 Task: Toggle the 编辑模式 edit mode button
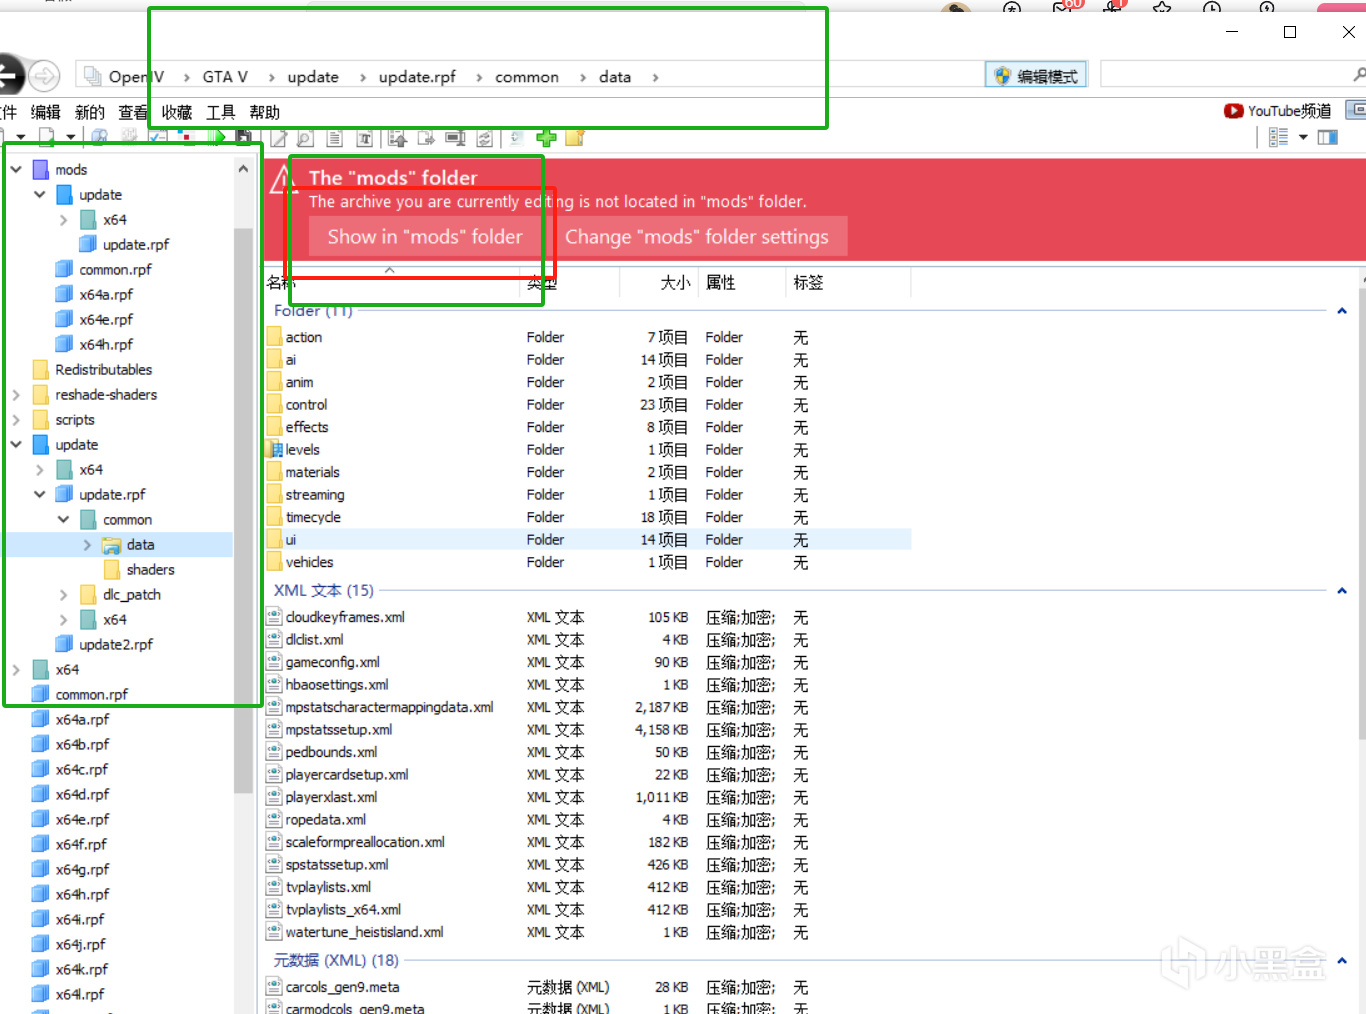[x=1036, y=76]
